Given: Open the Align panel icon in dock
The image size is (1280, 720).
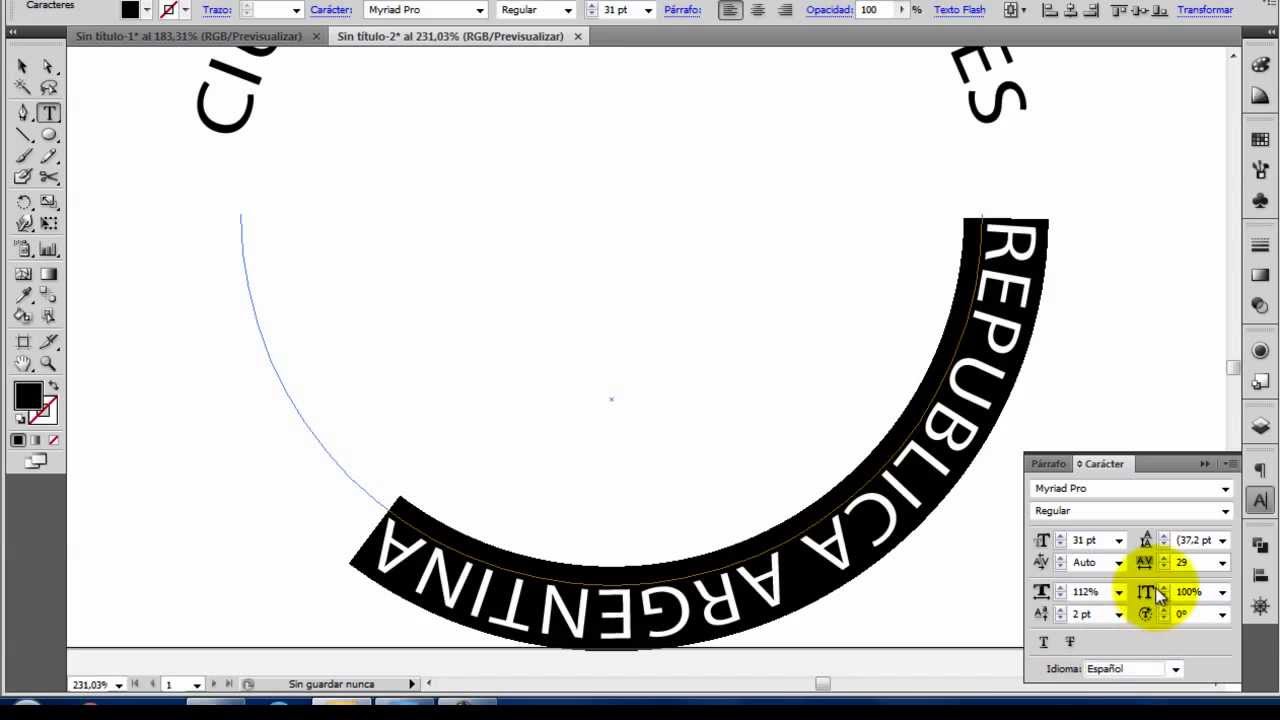Looking at the screenshot, I should pyautogui.click(x=1260, y=575).
